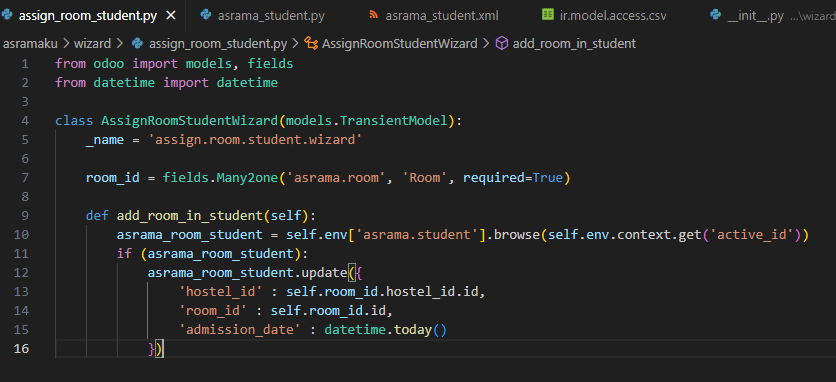Open the ir.model.access.csv tab
Image resolution: width=836 pixels, height=382 pixels.
pos(604,15)
